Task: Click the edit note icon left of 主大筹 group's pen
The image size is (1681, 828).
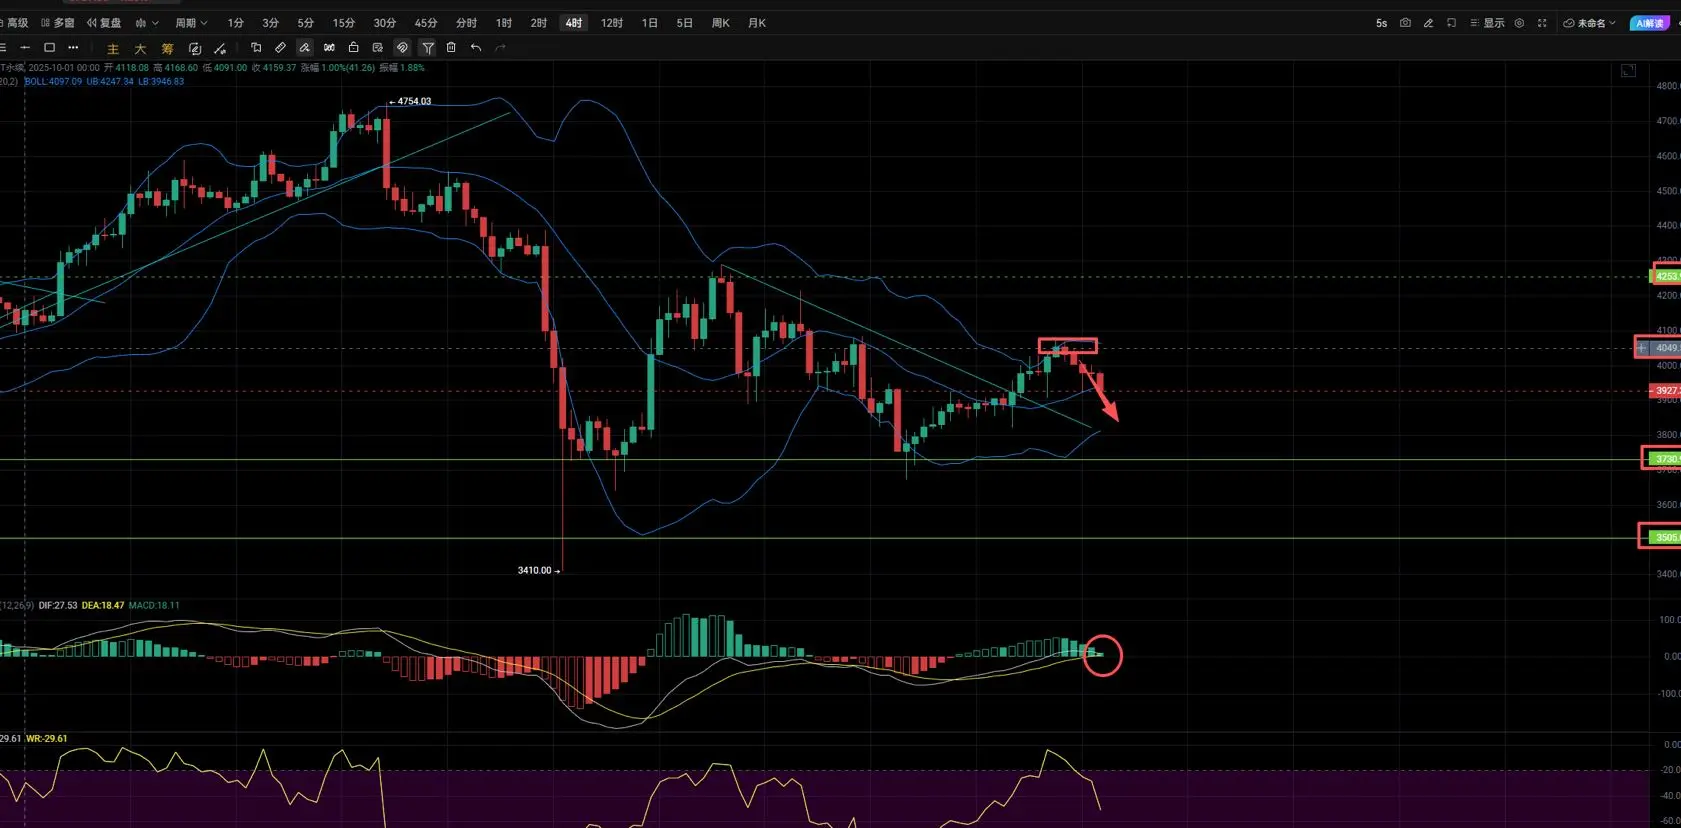Action: [x=195, y=48]
